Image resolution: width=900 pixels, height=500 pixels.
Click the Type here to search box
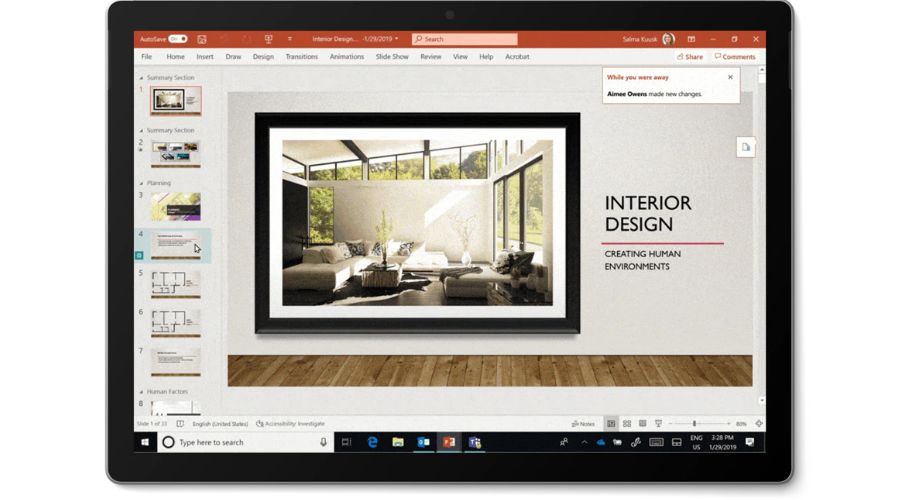tap(245, 442)
